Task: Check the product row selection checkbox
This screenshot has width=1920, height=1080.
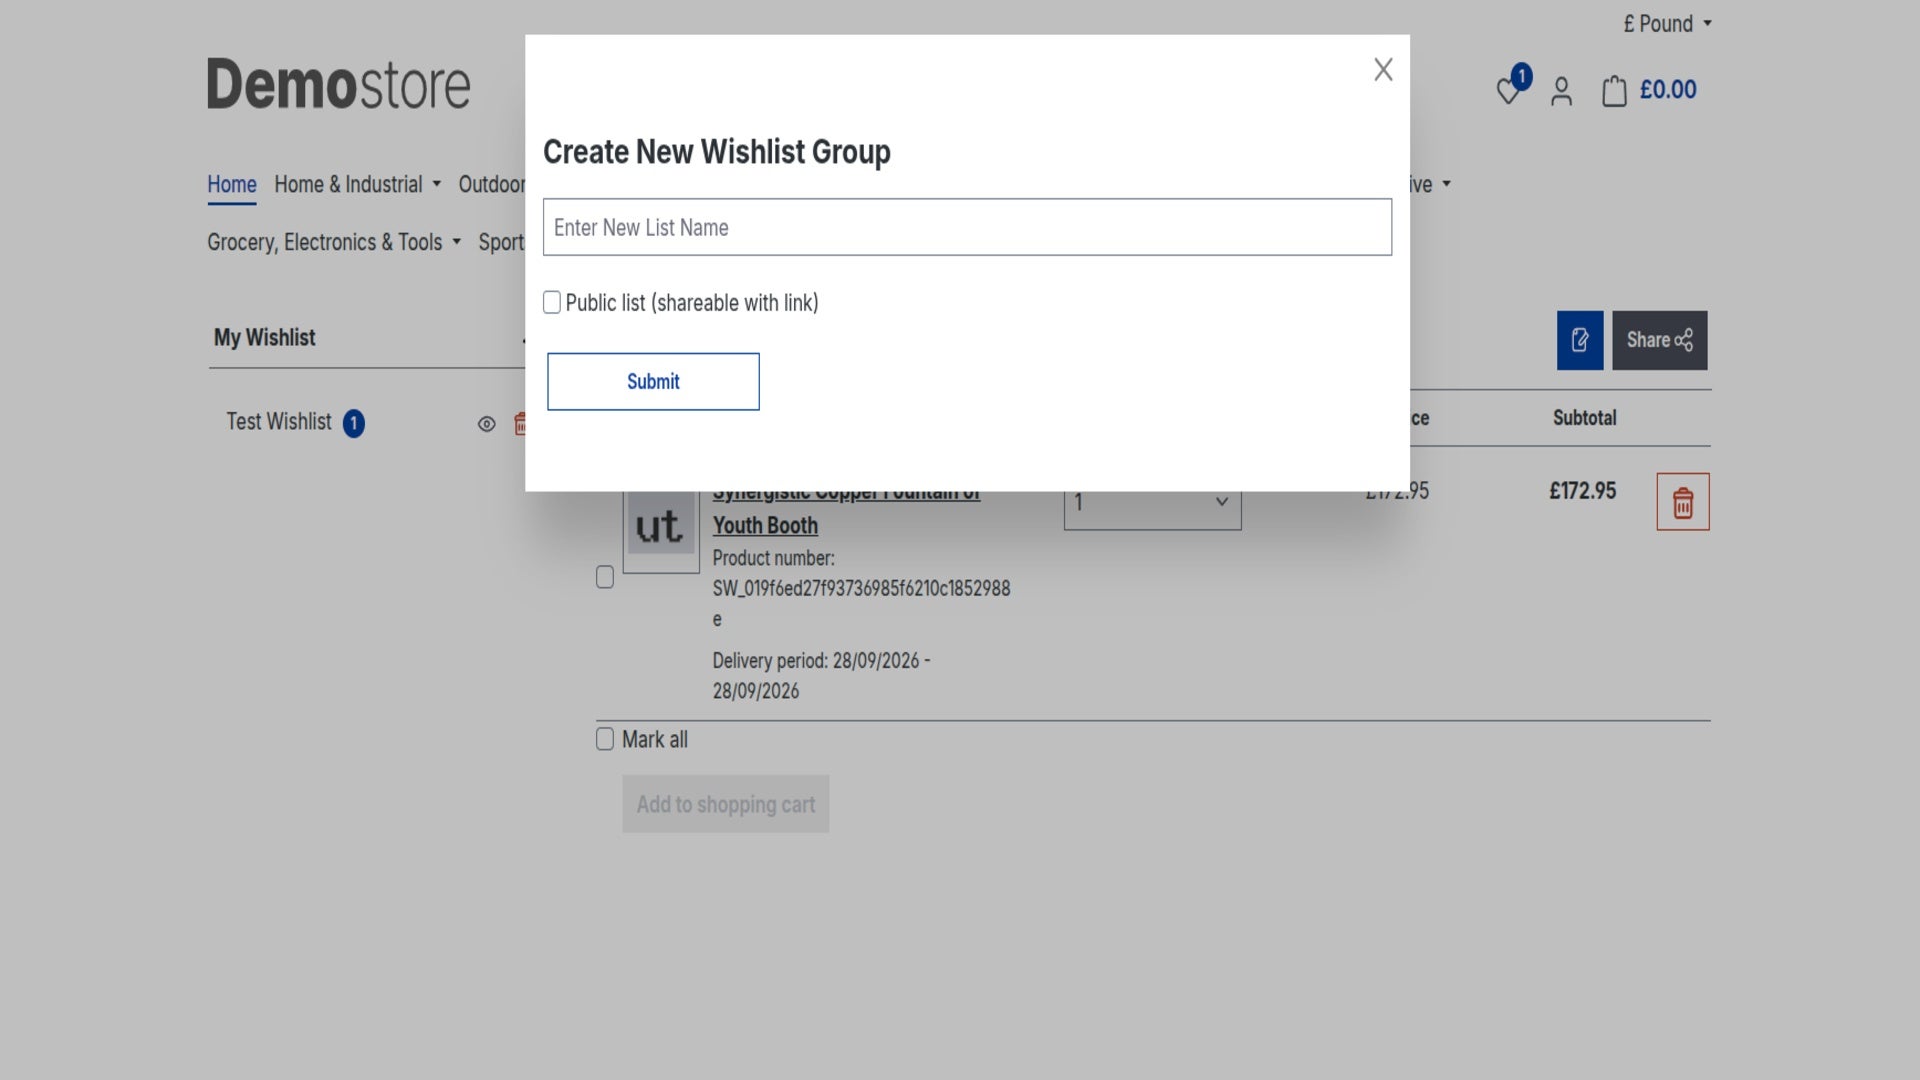Action: point(605,577)
